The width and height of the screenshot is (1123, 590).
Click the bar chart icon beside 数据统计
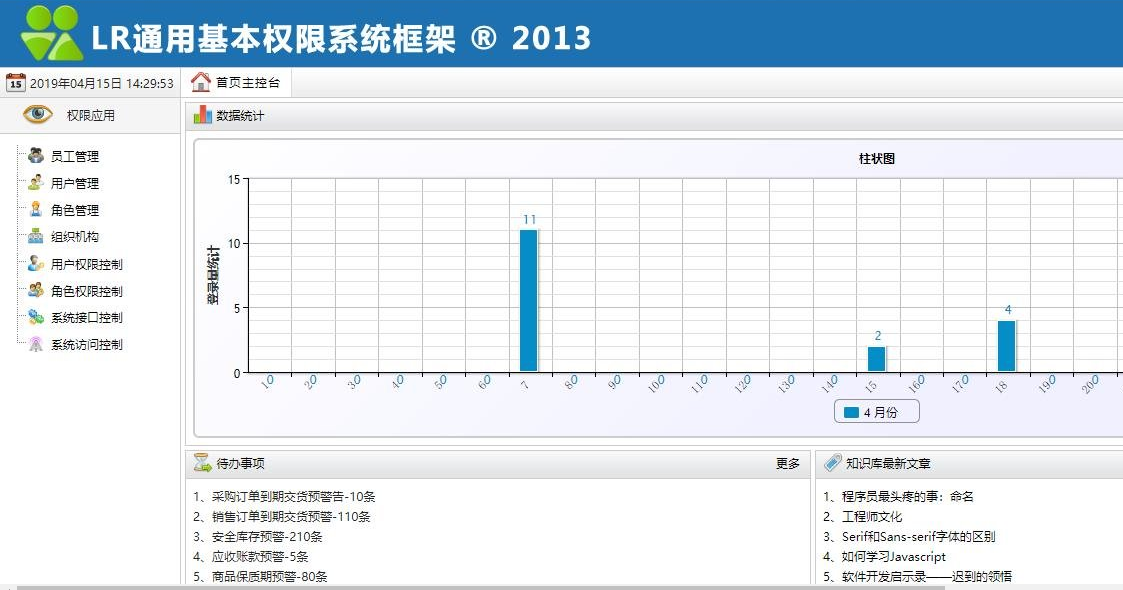[203, 115]
